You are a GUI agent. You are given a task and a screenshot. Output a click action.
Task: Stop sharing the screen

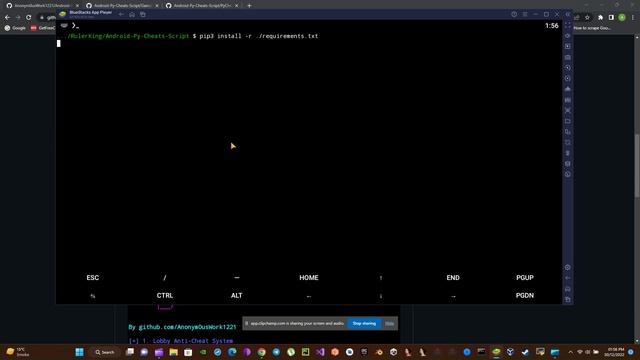[x=364, y=323]
